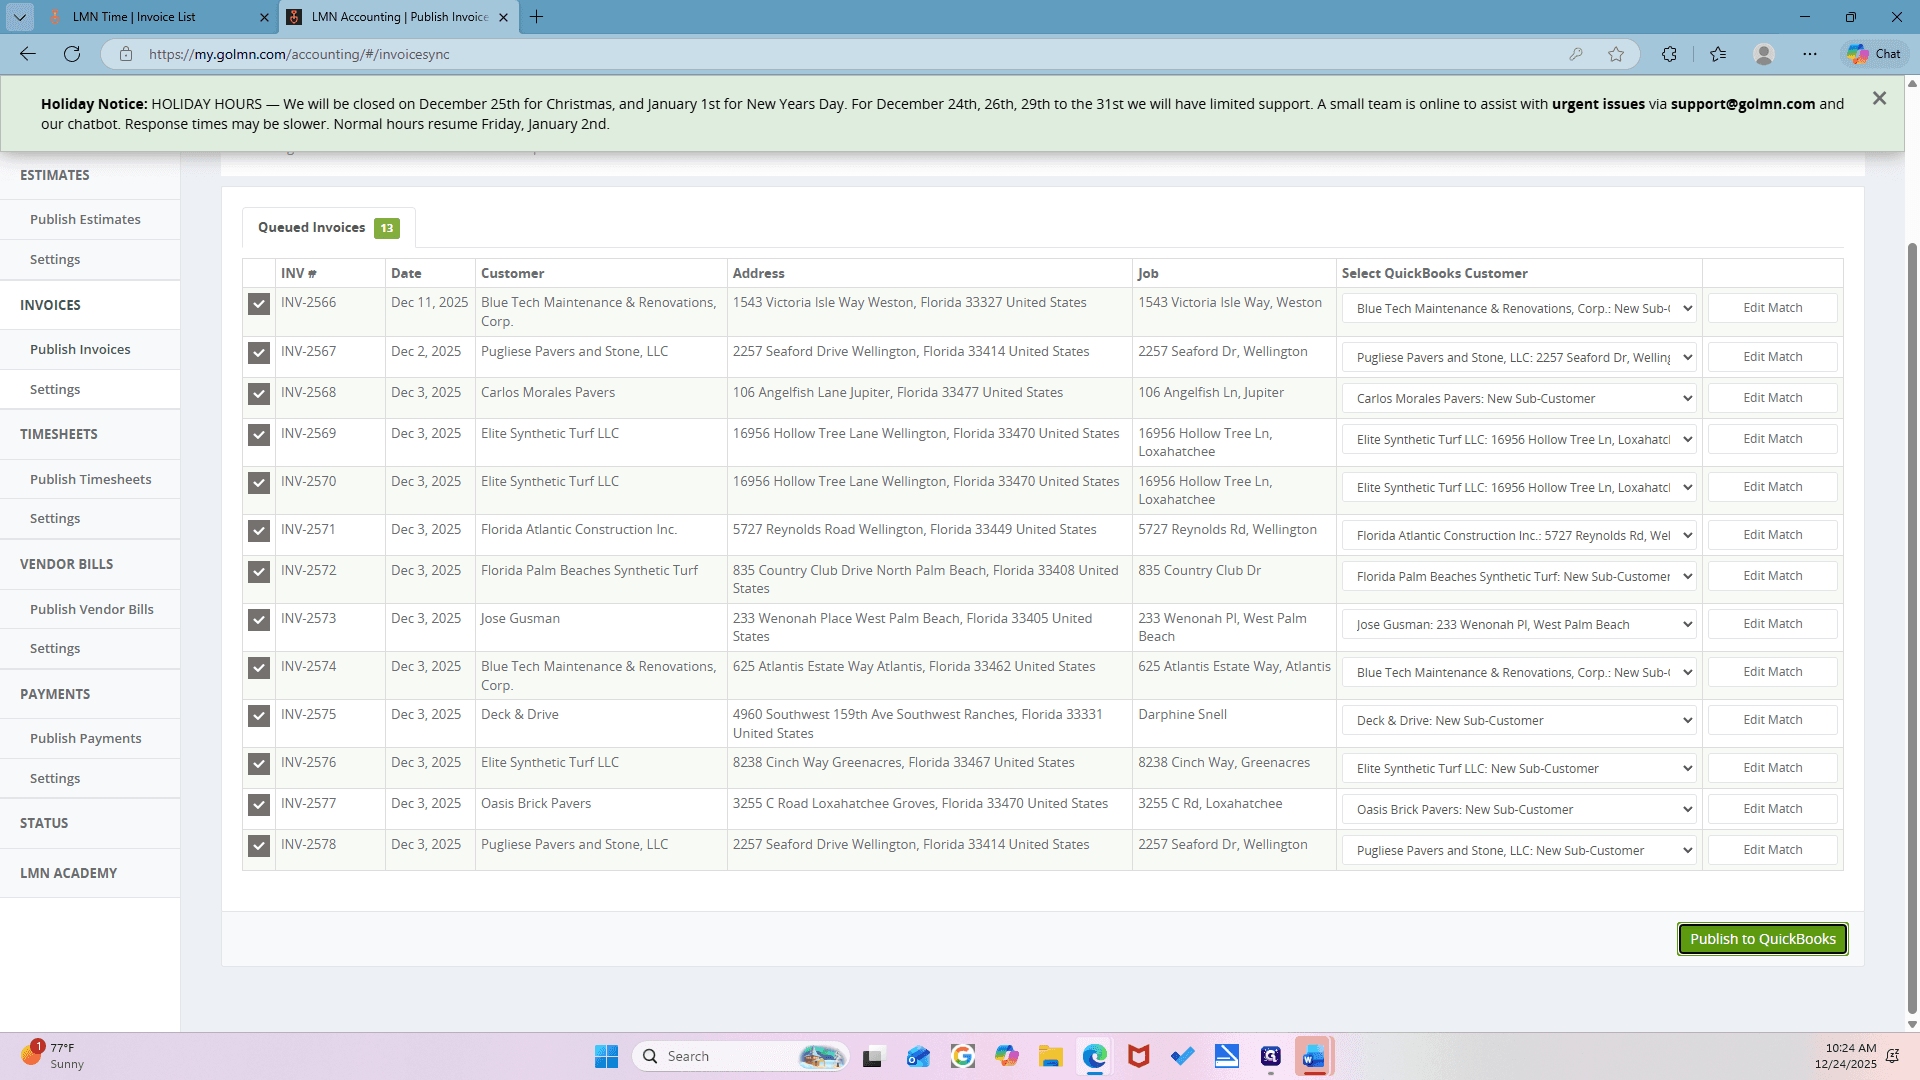The width and height of the screenshot is (1920, 1080).
Task: Uncheck invoice INV-2575 checkbox
Action: [259, 716]
